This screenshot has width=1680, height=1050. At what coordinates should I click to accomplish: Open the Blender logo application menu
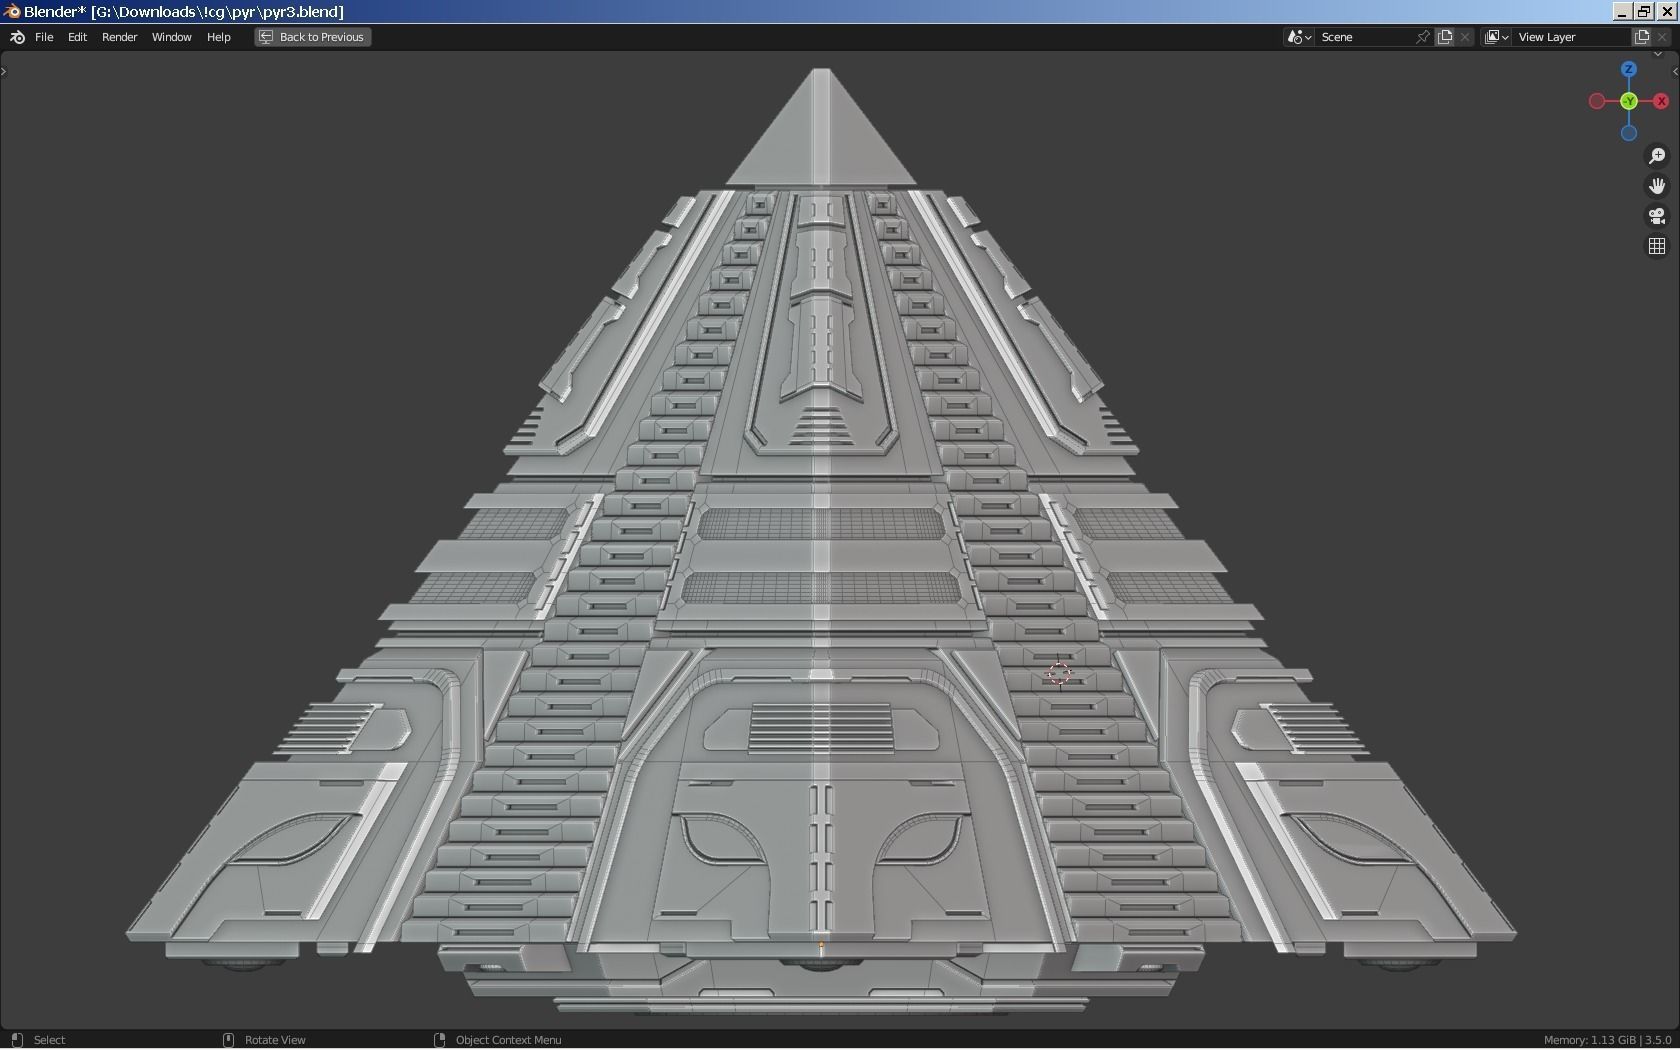[x=17, y=37]
